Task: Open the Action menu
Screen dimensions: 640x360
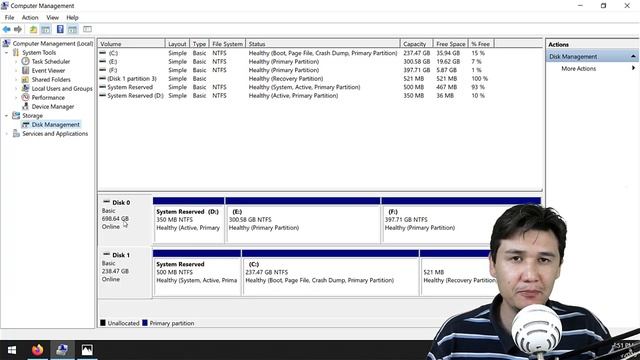Action: [x=30, y=18]
